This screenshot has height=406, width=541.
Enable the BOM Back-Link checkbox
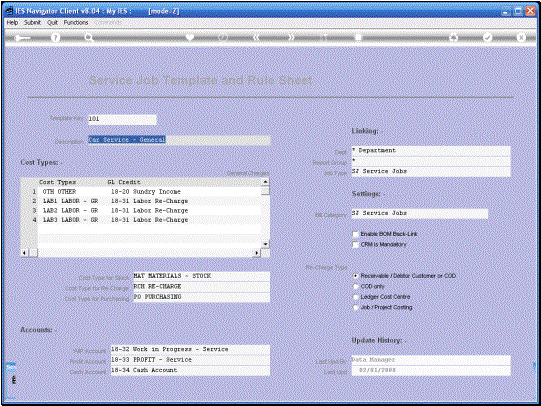(355, 234)
